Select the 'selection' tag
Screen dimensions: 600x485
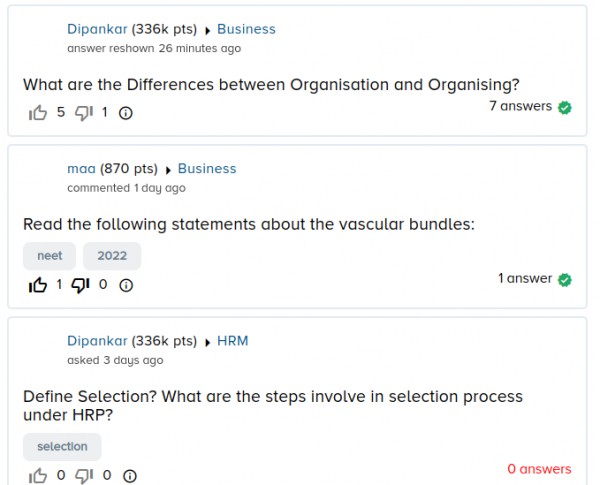click(62, 447)
